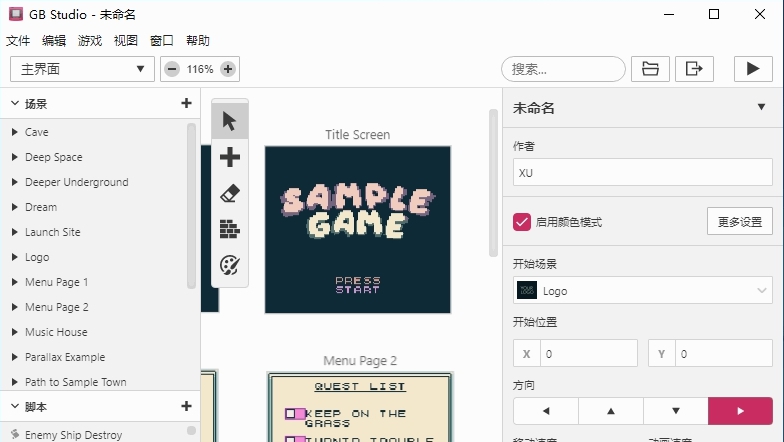Expand the Deep Space scene
The height and width of the screenshot is (442, 784).
(14, 157)
